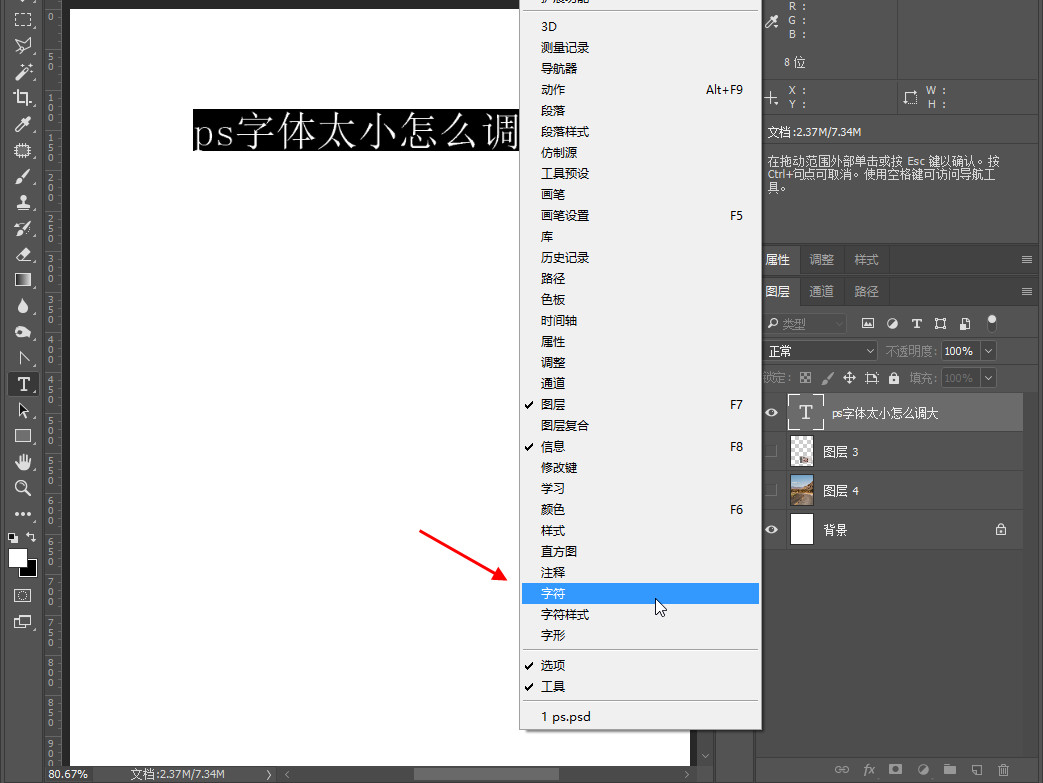Expand the 不透明度 opacity dropdown arrow
The width and height of the screenshot is (1043, 783).
pyautogui.click(x=988, y=351)
